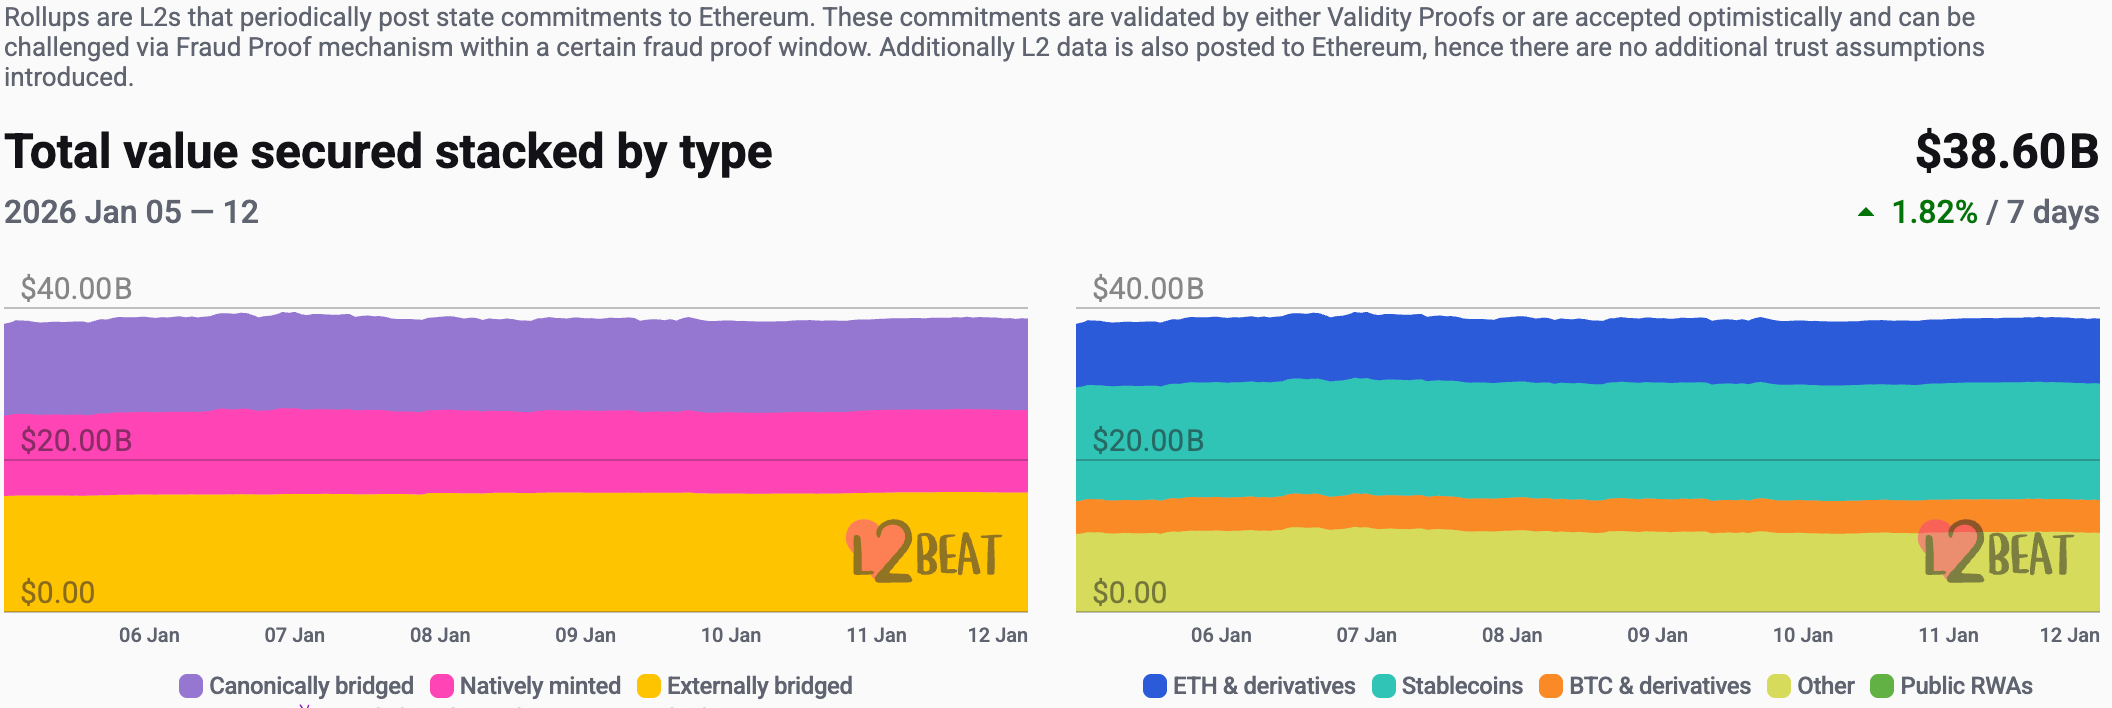The height and width of the screenshot is (708, 2112).
Task: Toggle the Stablecoins legend label
Action: (x=1461, y=686)
